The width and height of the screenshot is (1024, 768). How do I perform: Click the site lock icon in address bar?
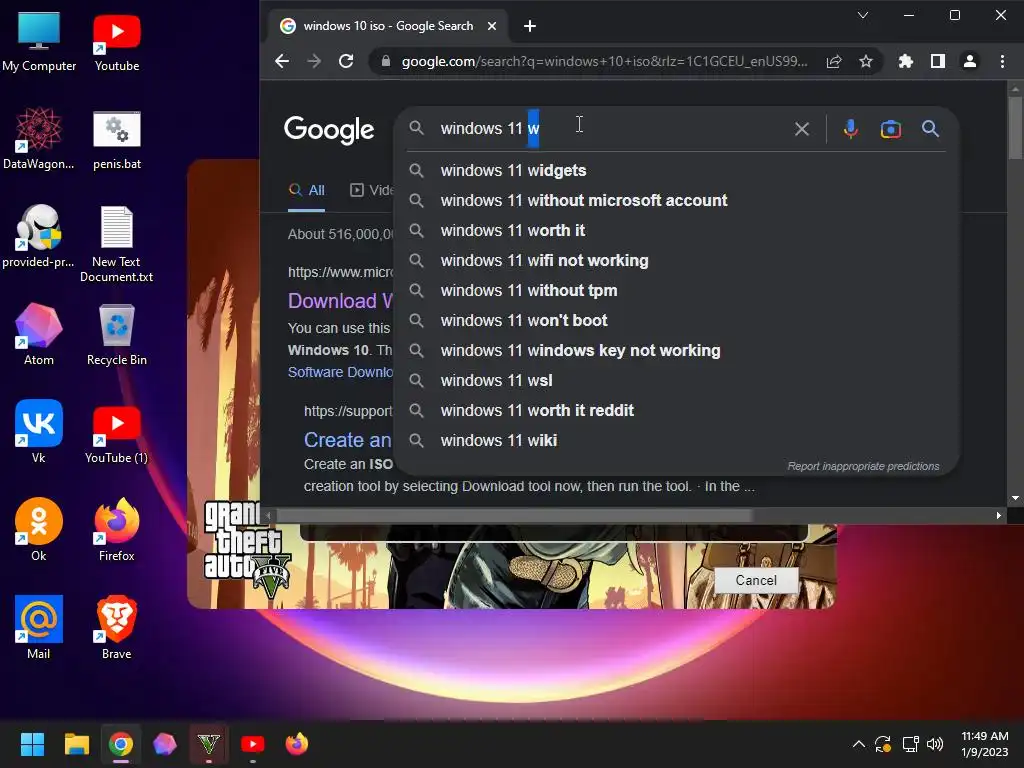[386, 61]
